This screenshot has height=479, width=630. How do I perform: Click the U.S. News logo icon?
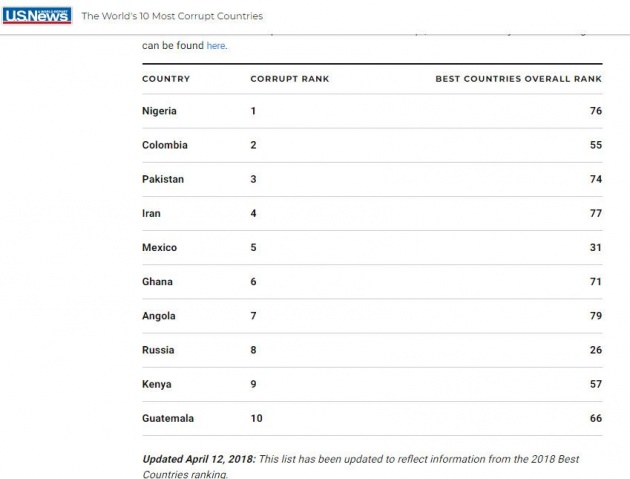[37, 16]
